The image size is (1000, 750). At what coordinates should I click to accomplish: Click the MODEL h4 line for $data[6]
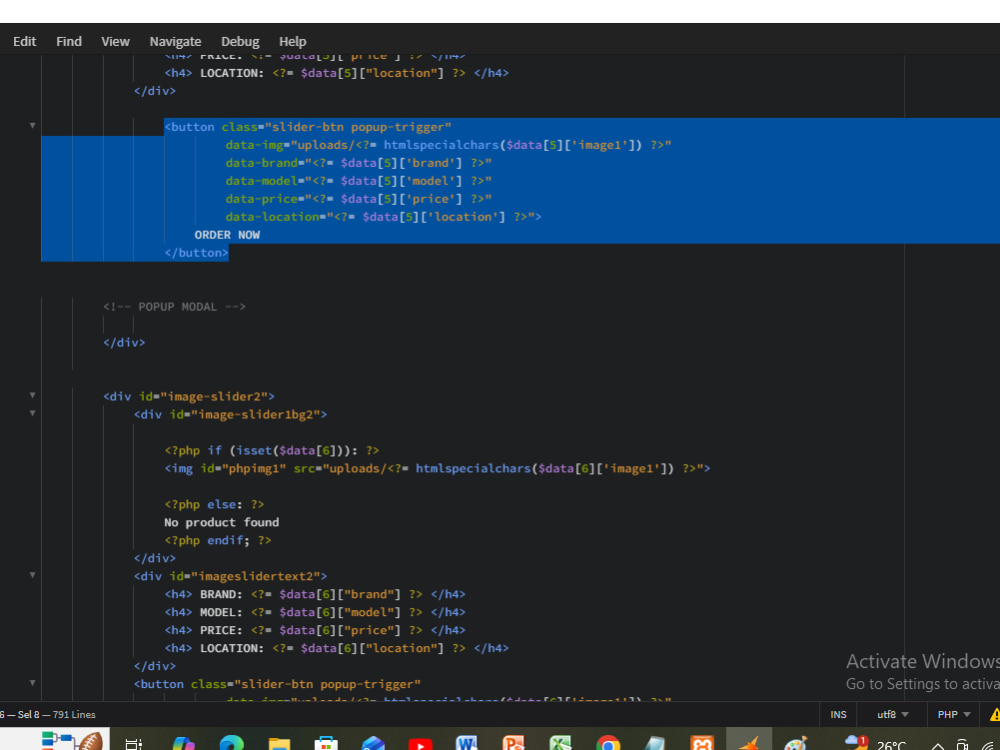click(x=315, y=612)
